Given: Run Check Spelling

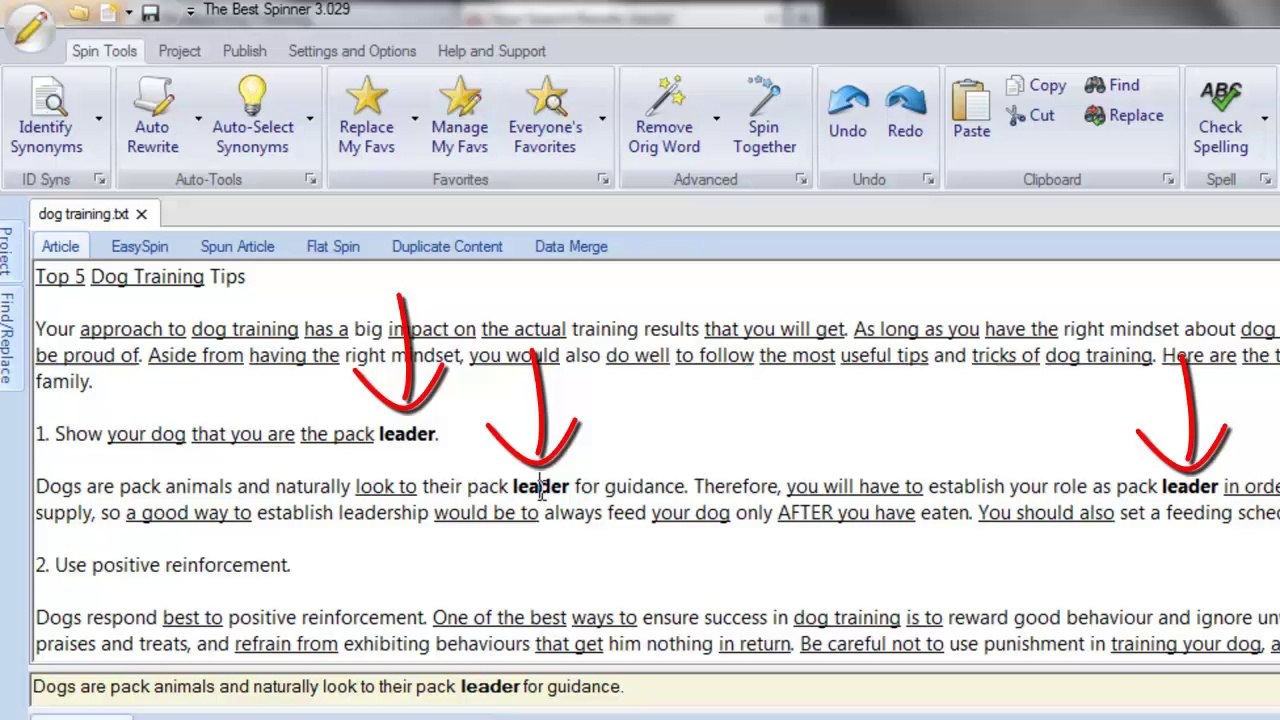Looking at the screenshot, I should pyautogui.click(x=1220, y=117).
